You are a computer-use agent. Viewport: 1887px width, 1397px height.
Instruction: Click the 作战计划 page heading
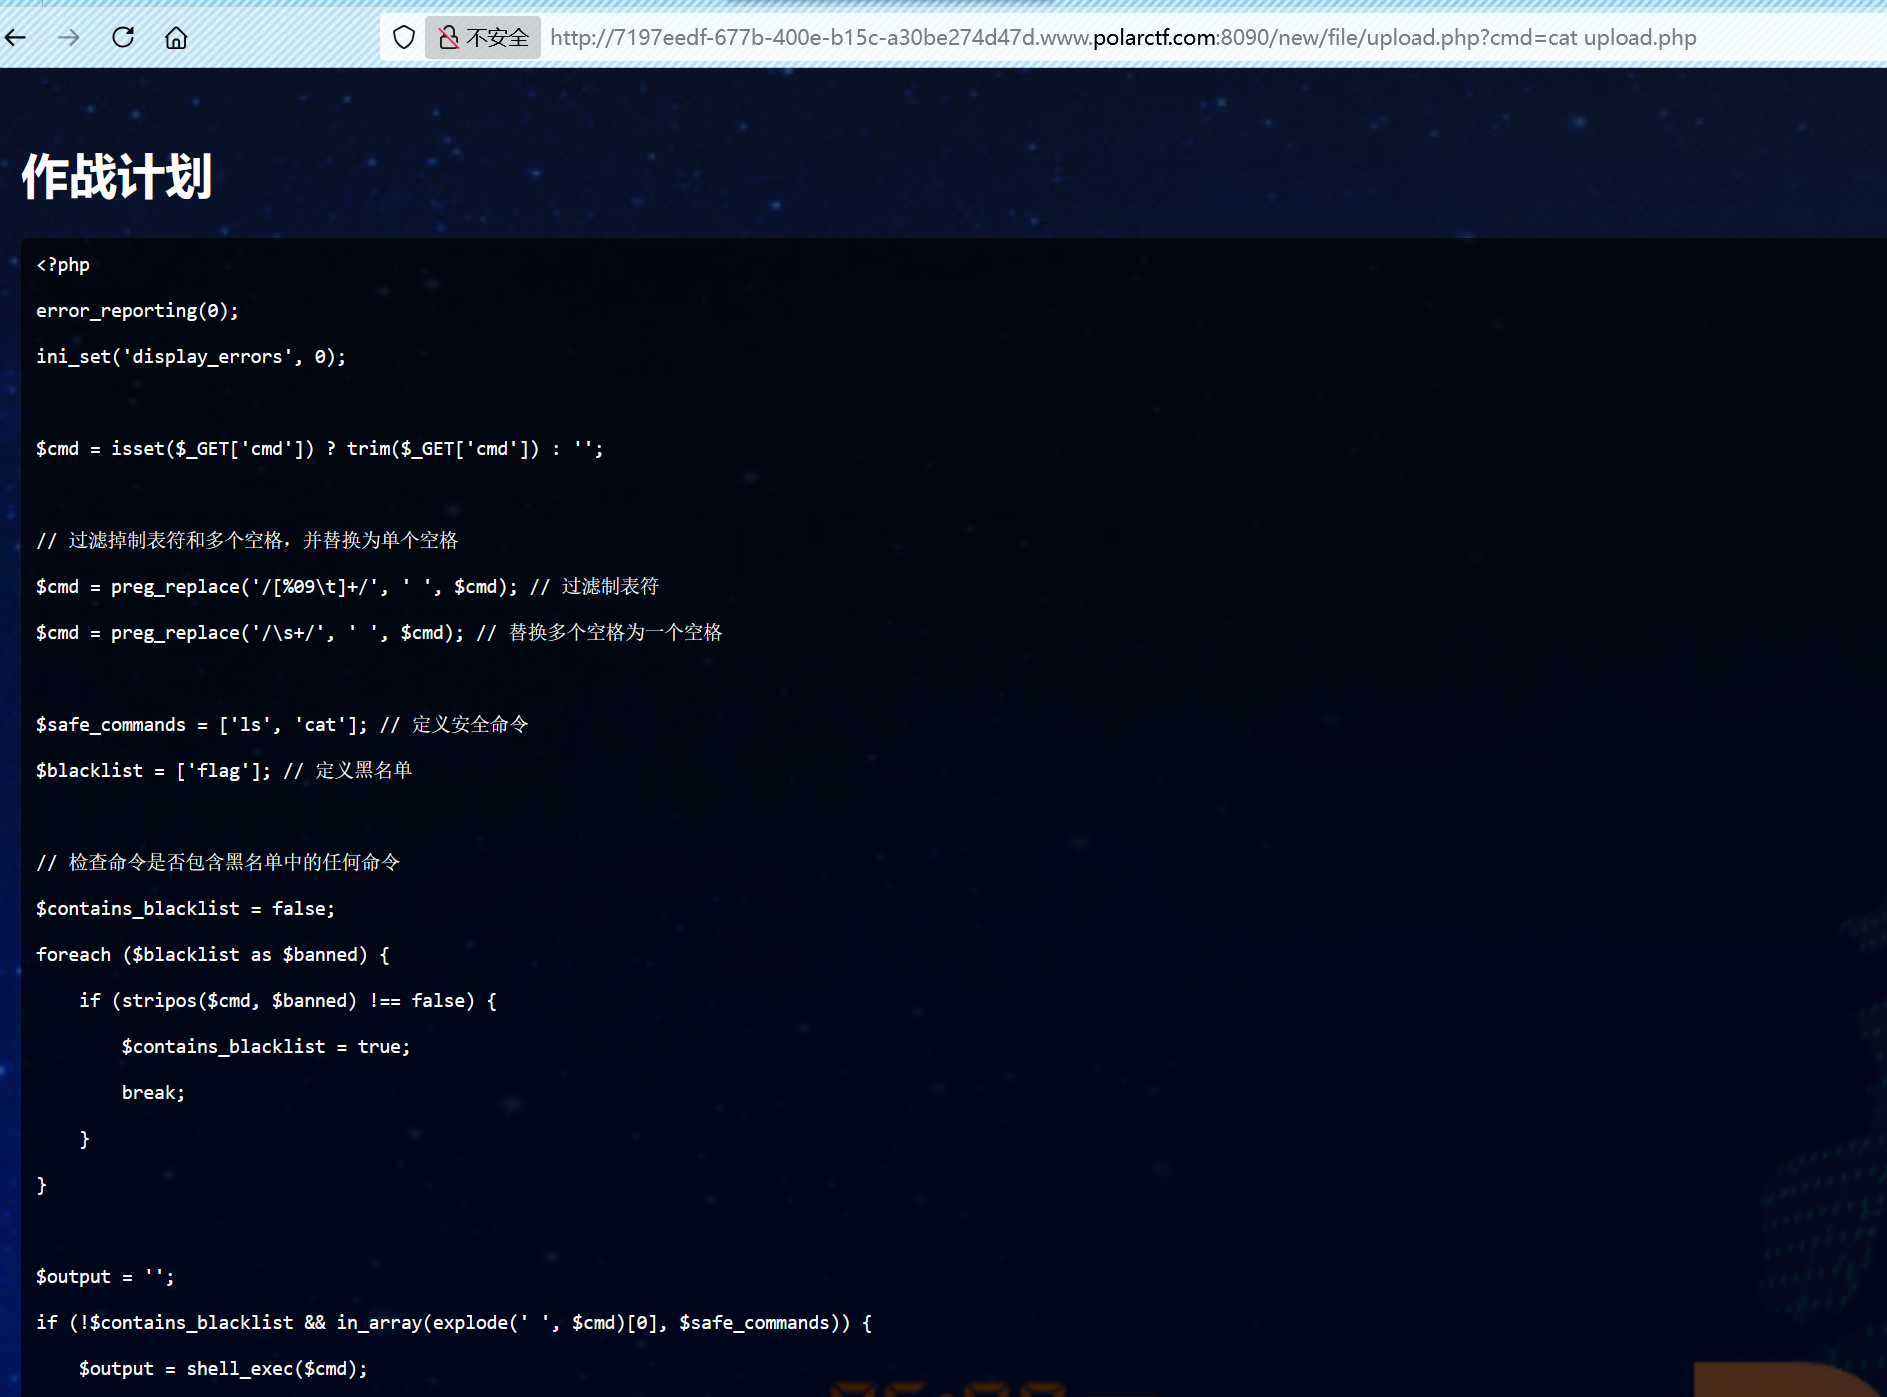pyautogui.click(x=116, y=177)
